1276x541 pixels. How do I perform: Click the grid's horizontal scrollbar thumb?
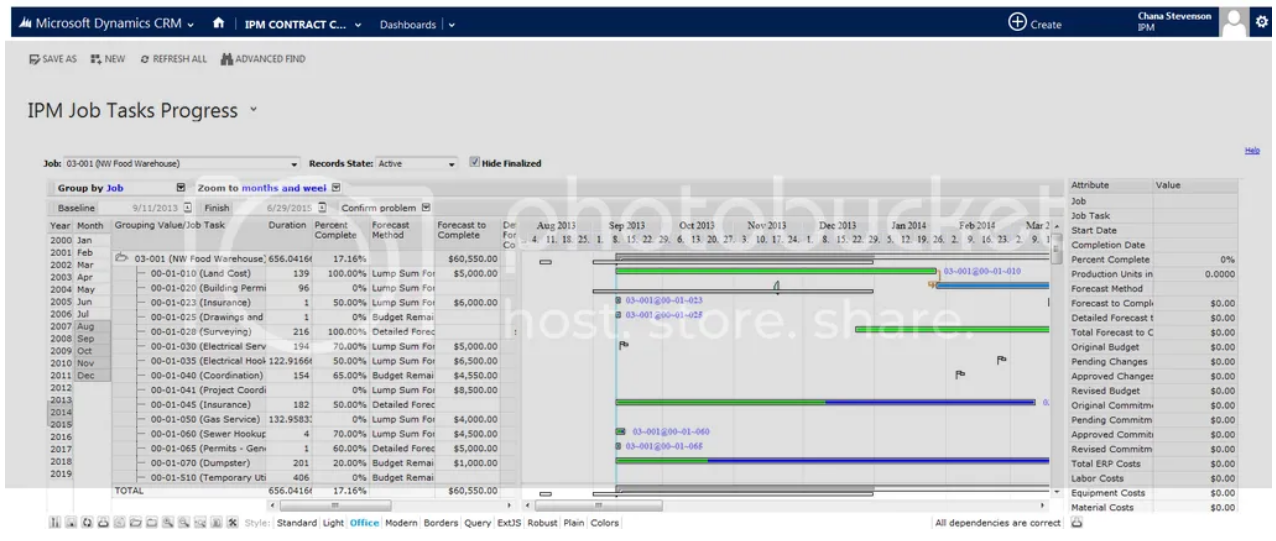pos(337,505)
